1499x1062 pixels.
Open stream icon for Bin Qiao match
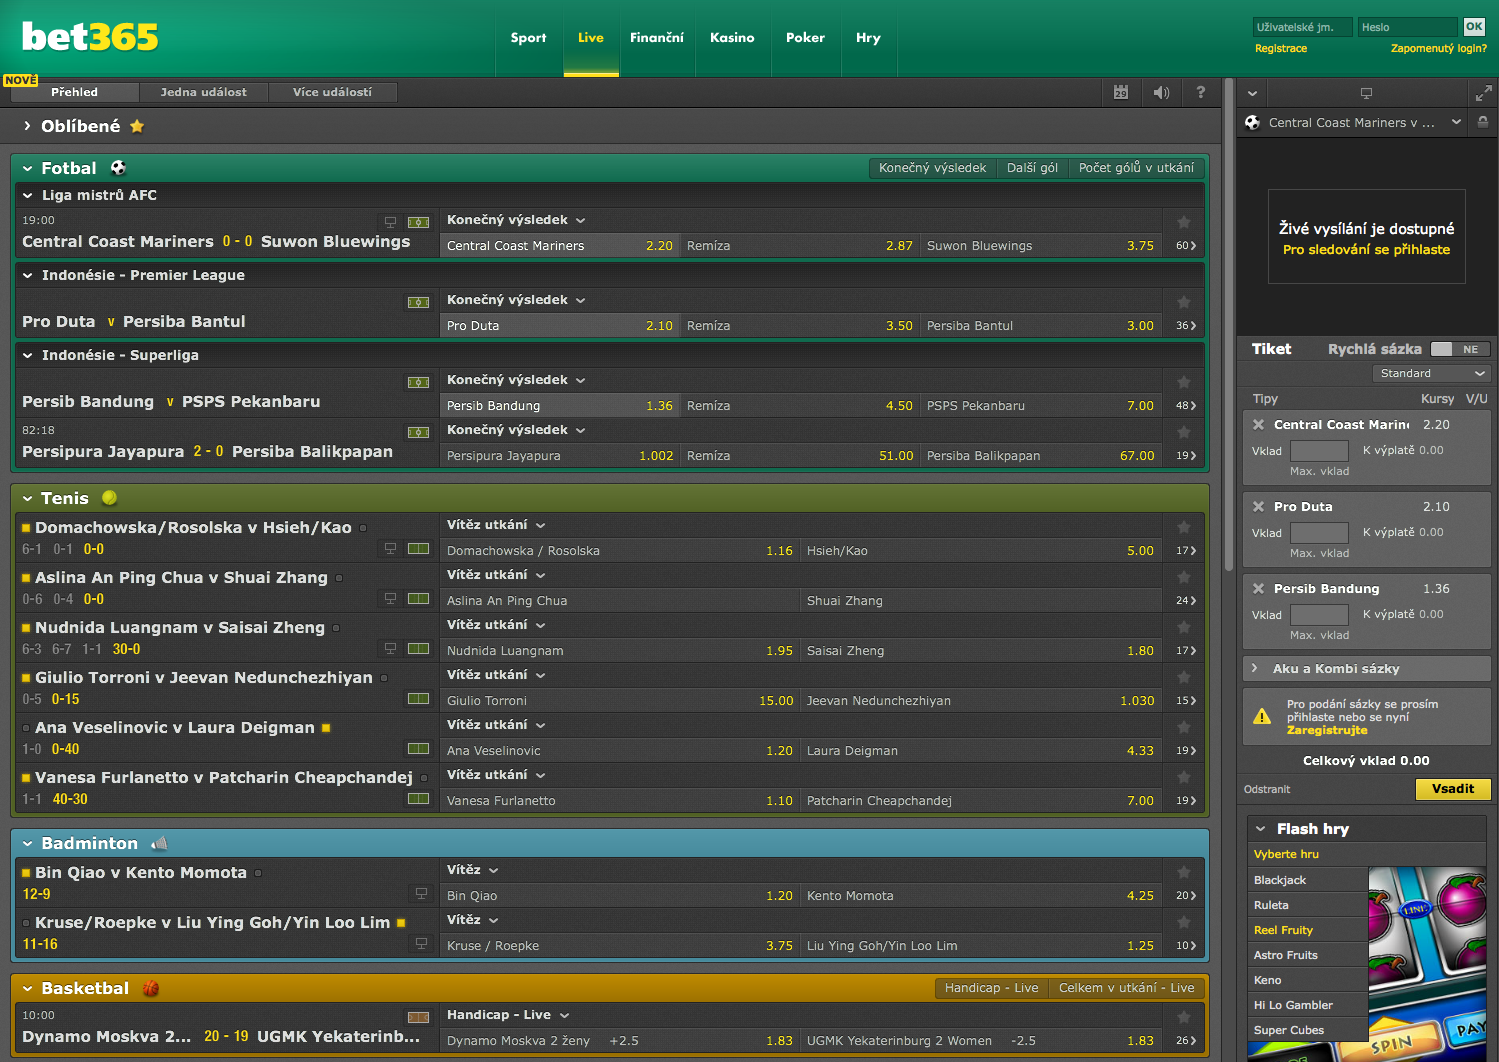click(421, 893)
